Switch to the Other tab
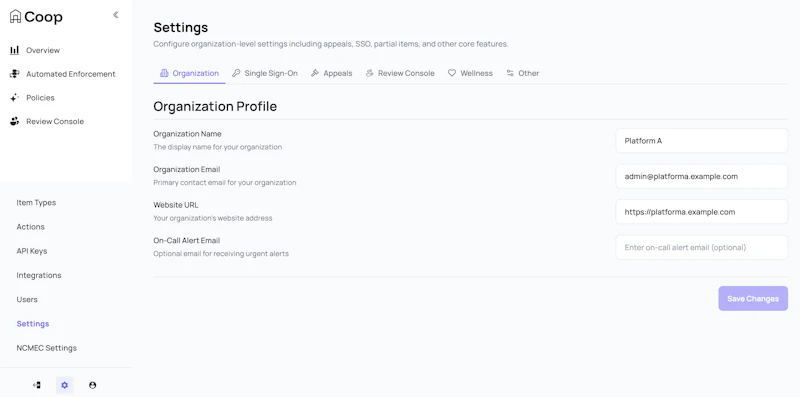Screen dimensions: 800x397 pyautogui.click(x=522, y=73)
